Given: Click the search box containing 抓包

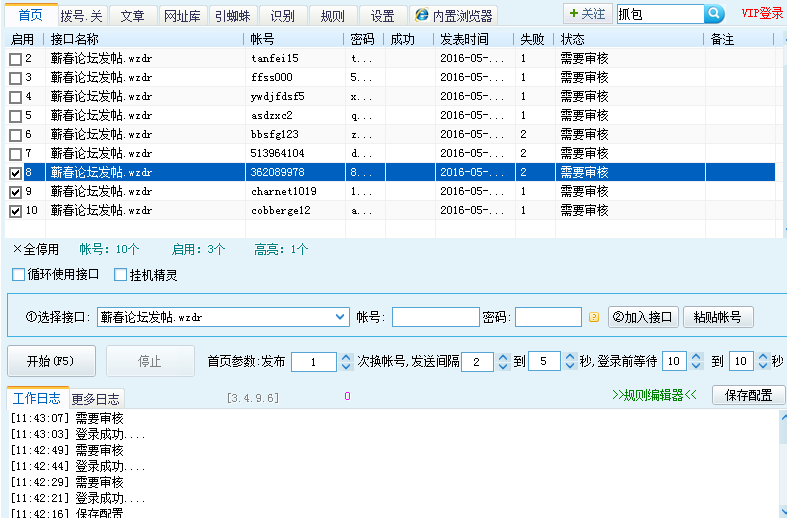Looking at the screenshot, I should click(660, 14).
